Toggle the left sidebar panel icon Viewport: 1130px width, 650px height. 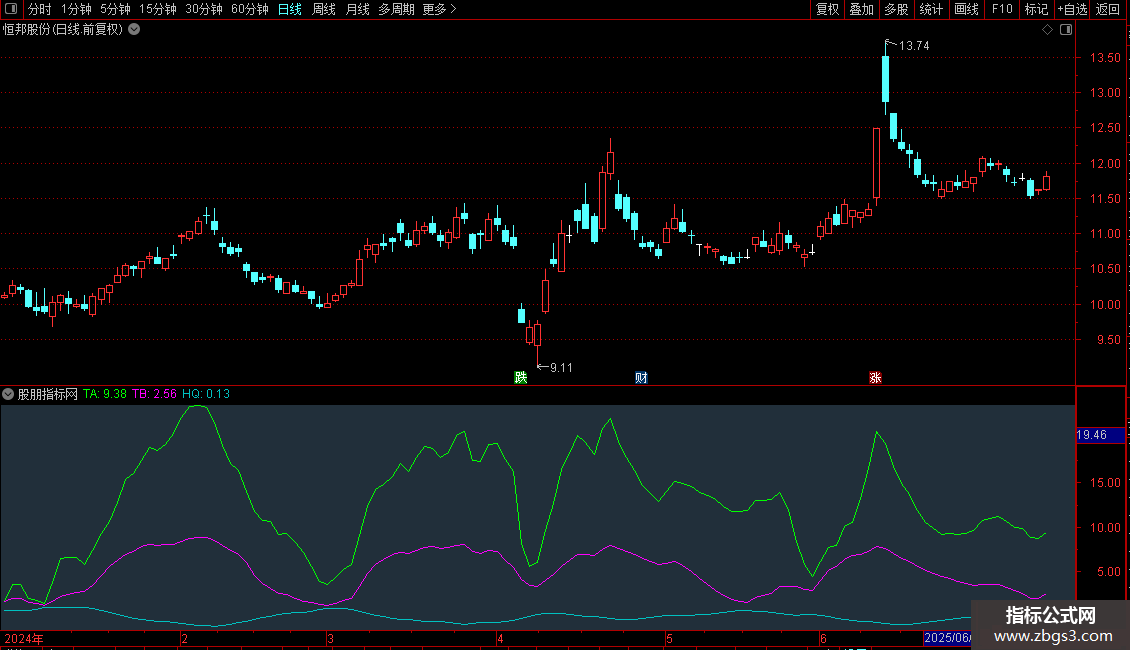coord(11,9)
